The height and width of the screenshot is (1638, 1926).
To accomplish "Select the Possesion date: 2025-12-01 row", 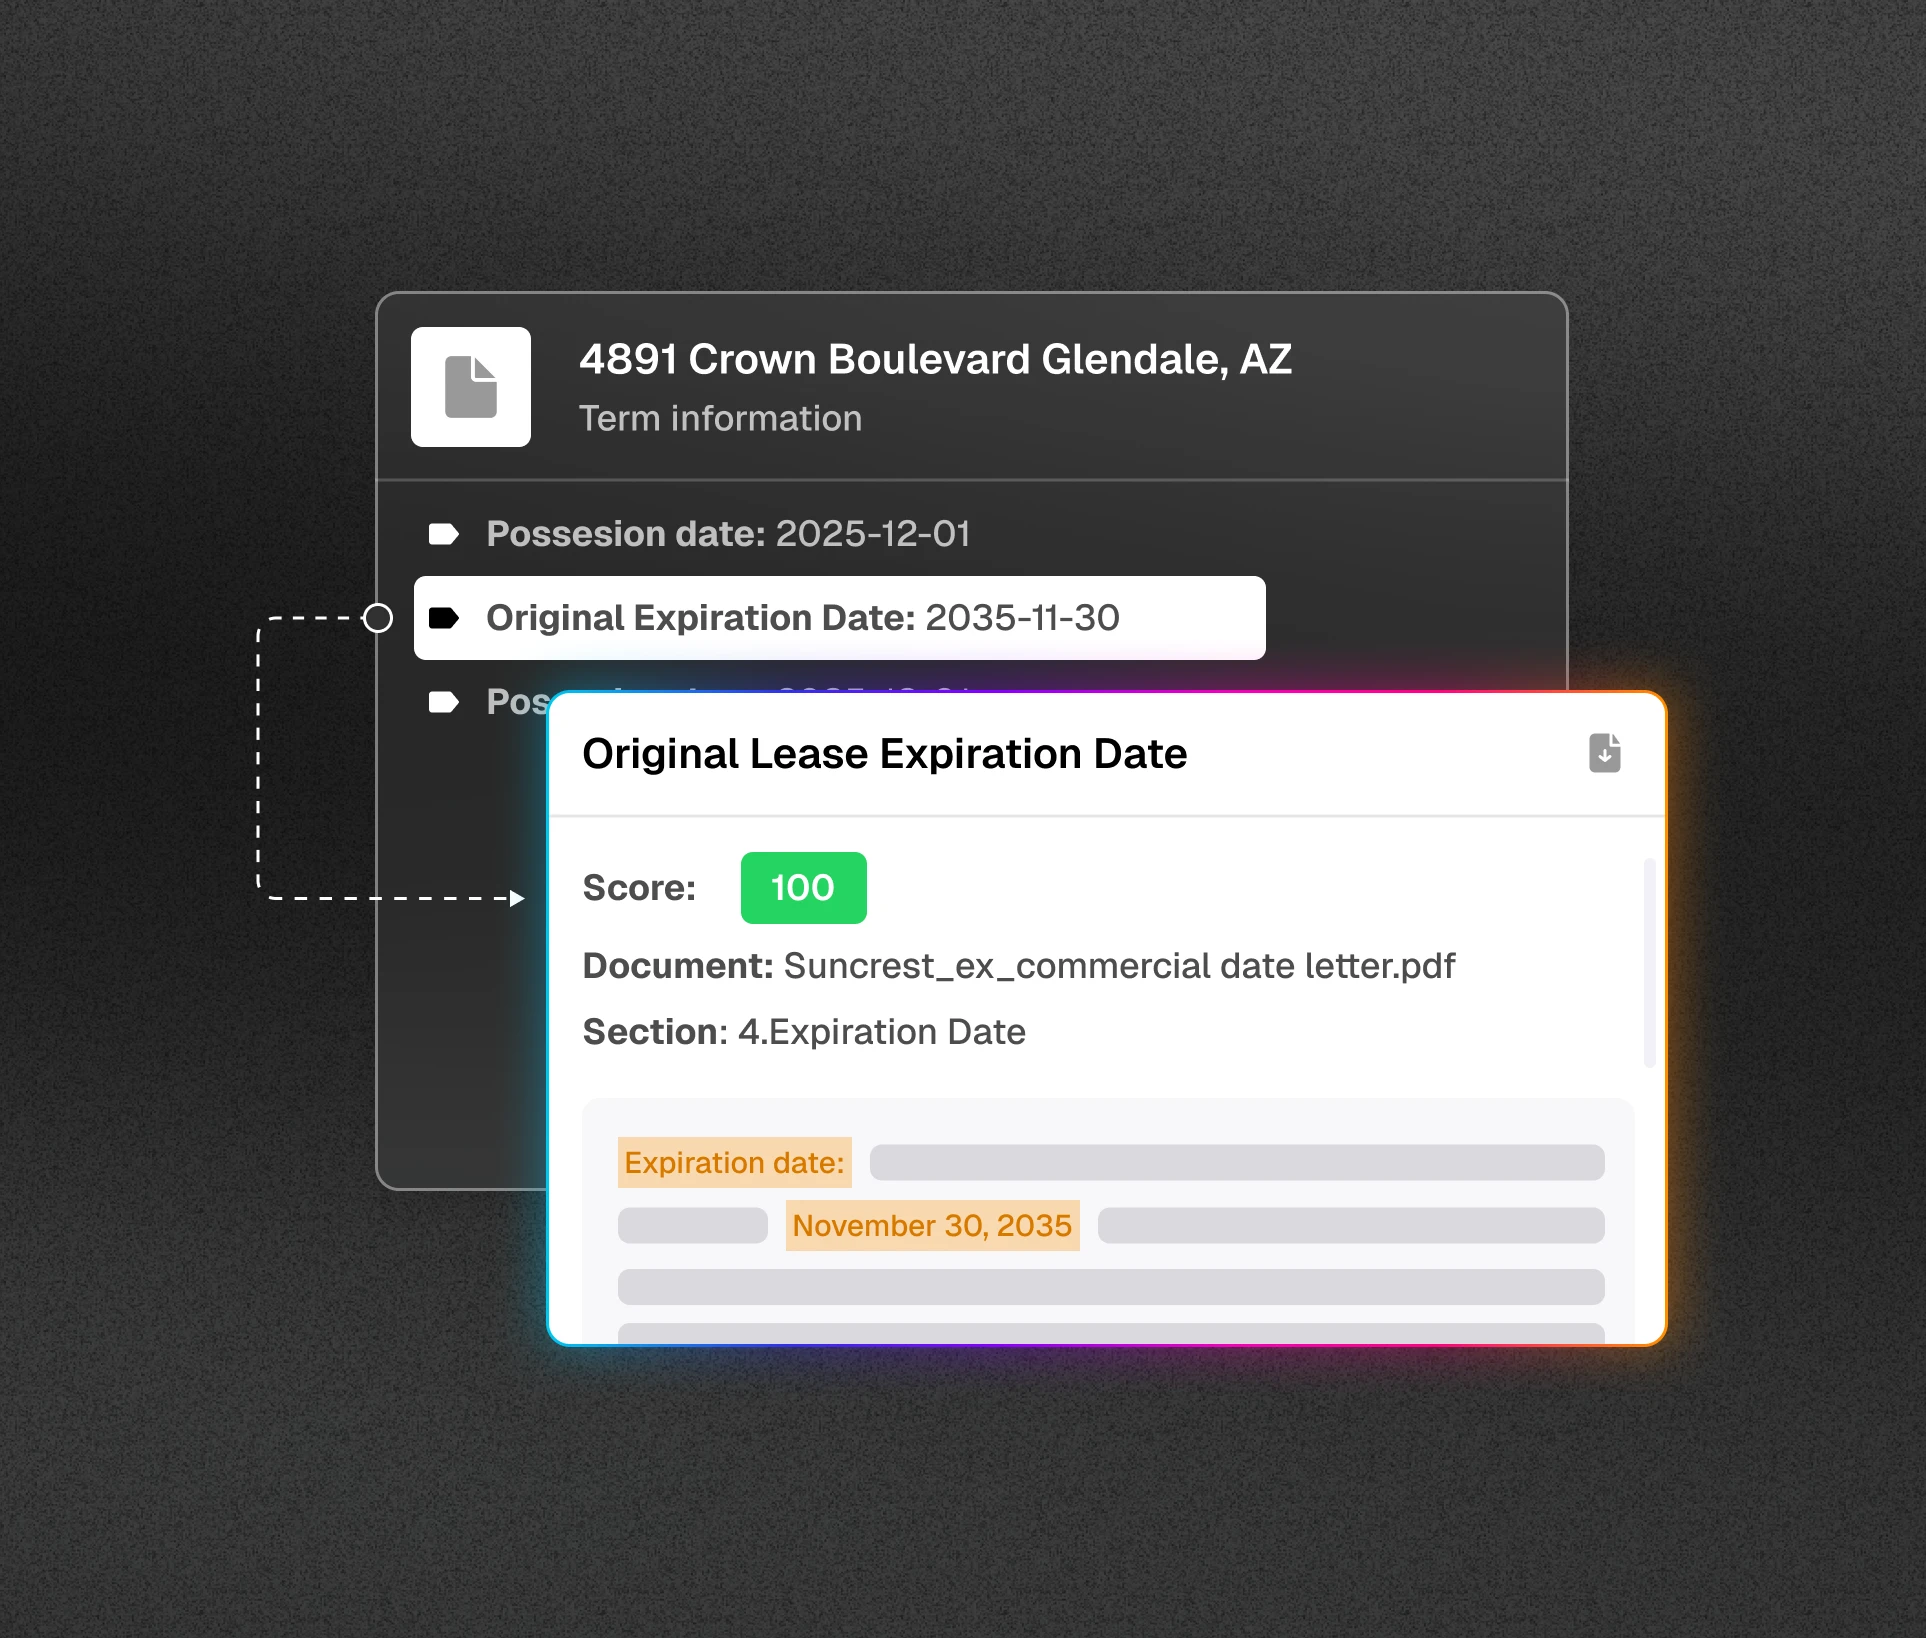I will coord(698,534).
